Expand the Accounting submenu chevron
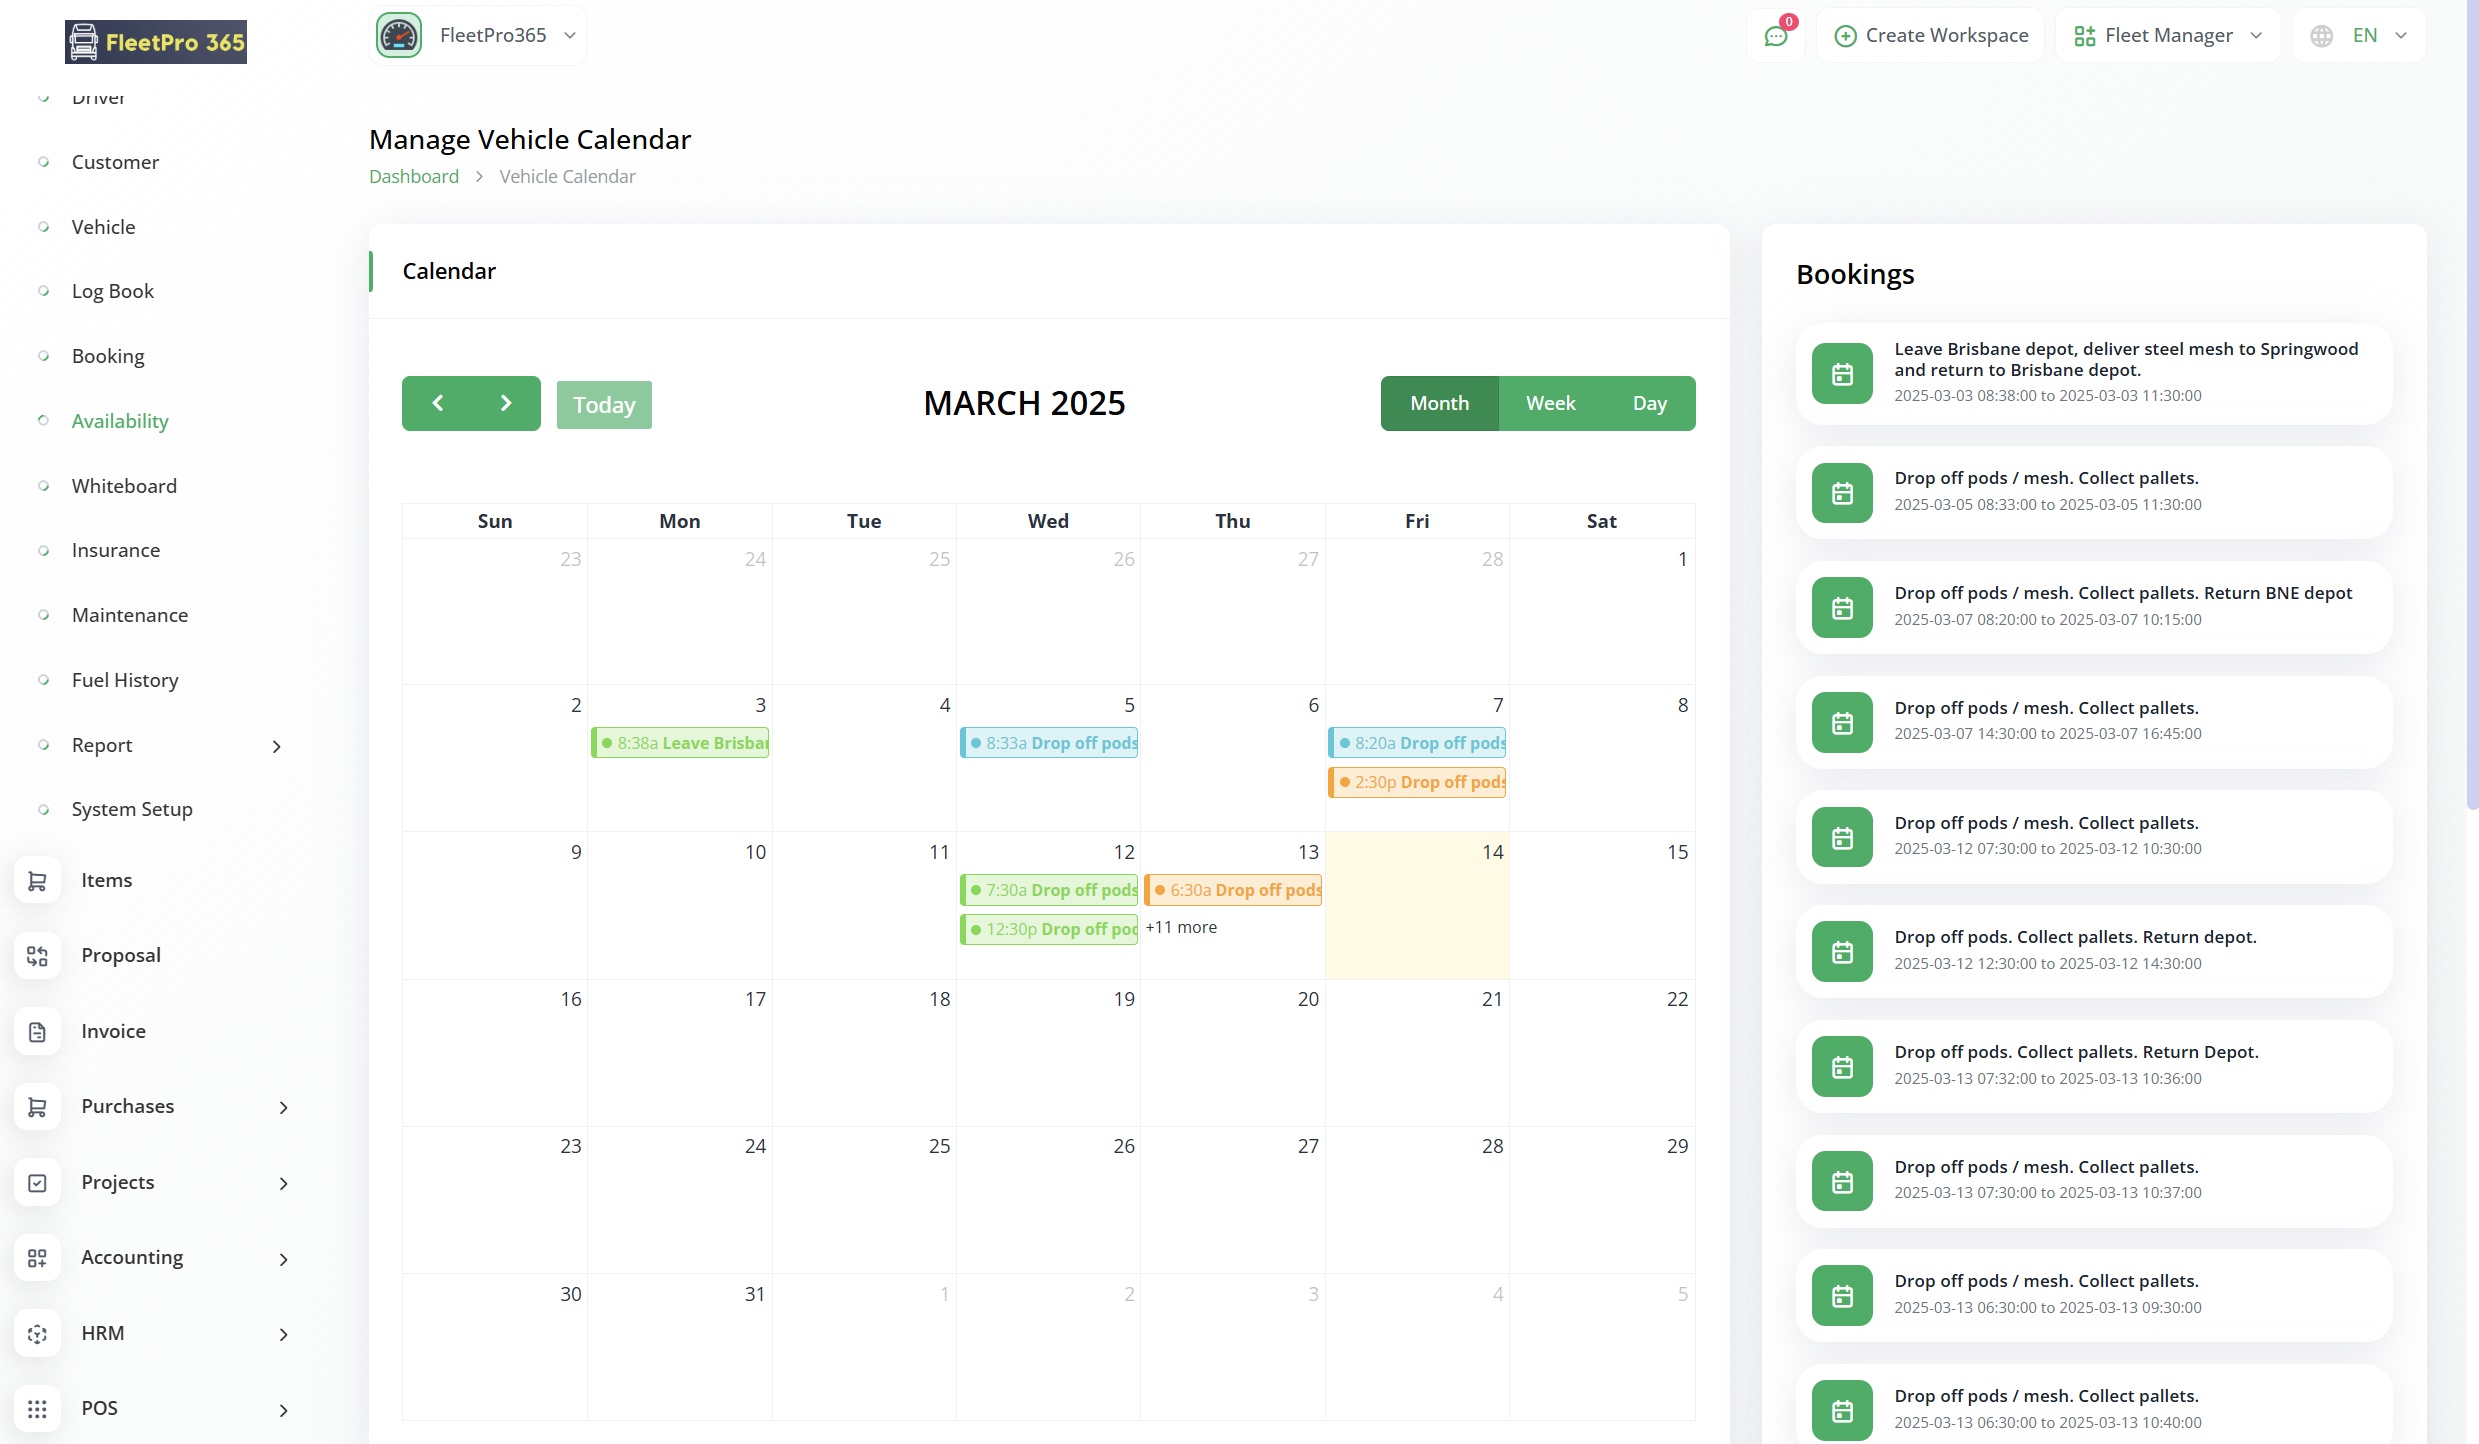Screen dimensions: 2479x1444 coord(284,1260)
